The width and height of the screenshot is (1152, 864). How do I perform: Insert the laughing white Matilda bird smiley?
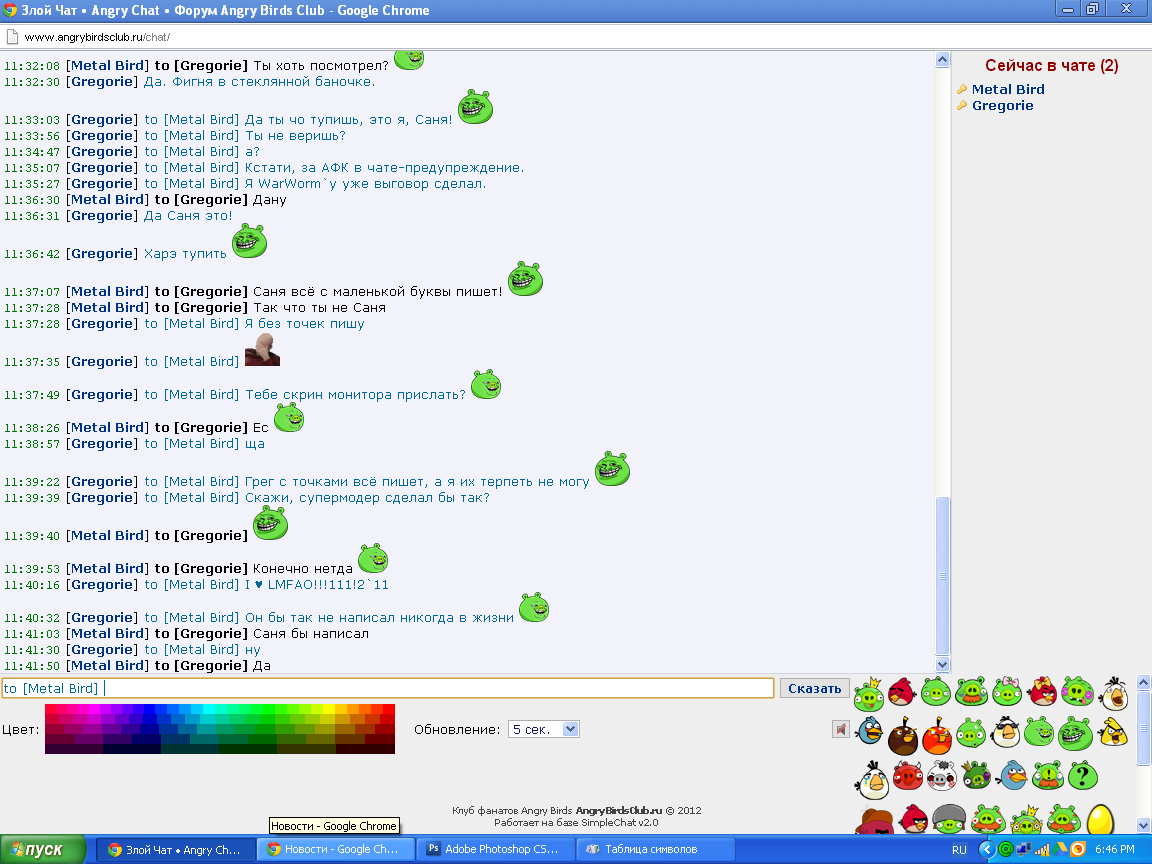[x=1114, y=693]
